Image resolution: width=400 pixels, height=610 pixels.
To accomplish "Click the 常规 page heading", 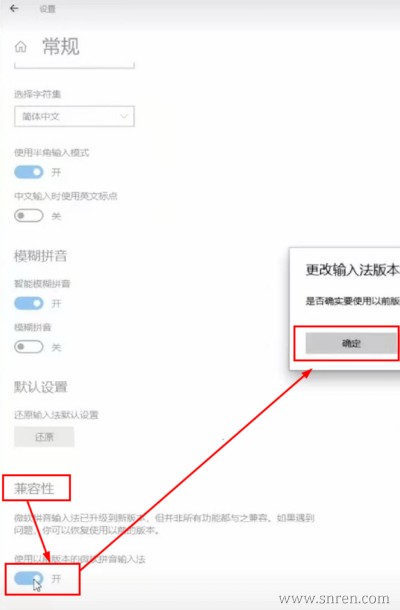I will point(61,46).
